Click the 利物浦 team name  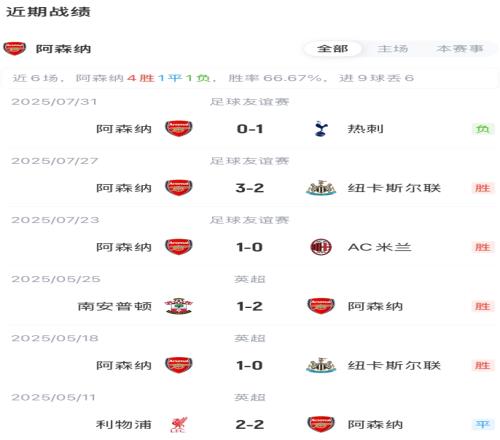coord(124,425)
